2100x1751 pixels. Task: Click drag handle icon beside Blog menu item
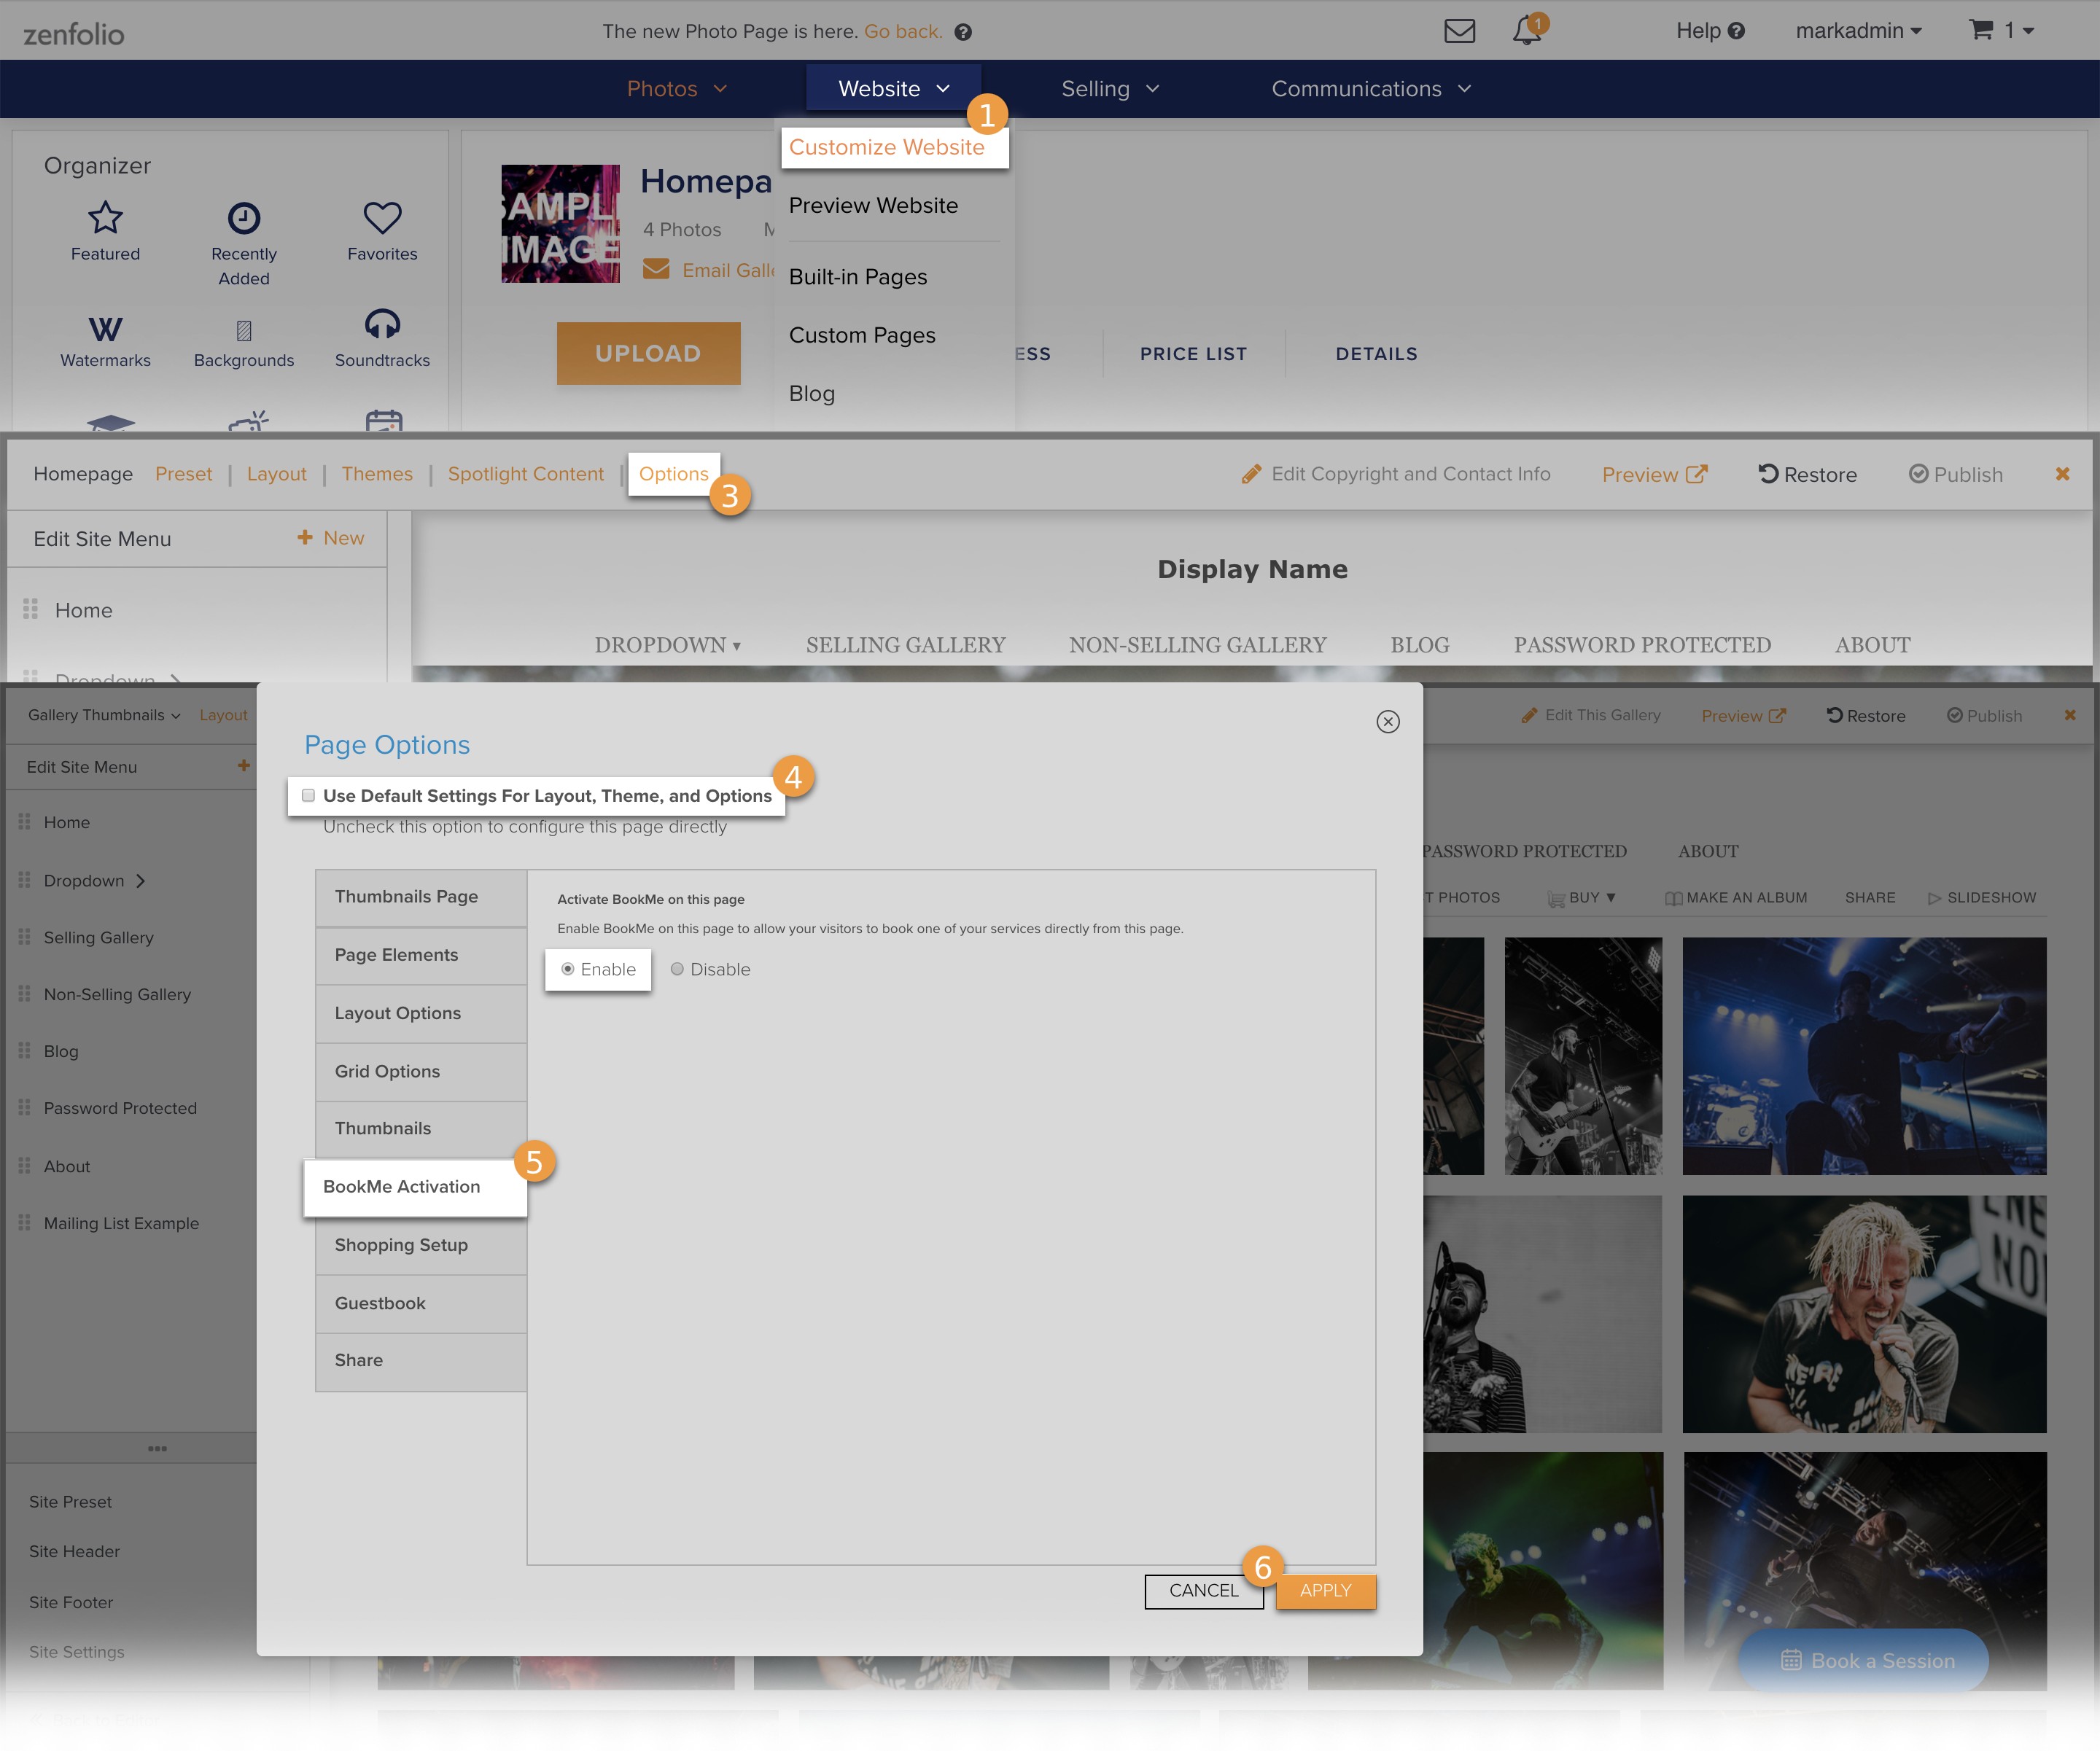[24, 1050]
